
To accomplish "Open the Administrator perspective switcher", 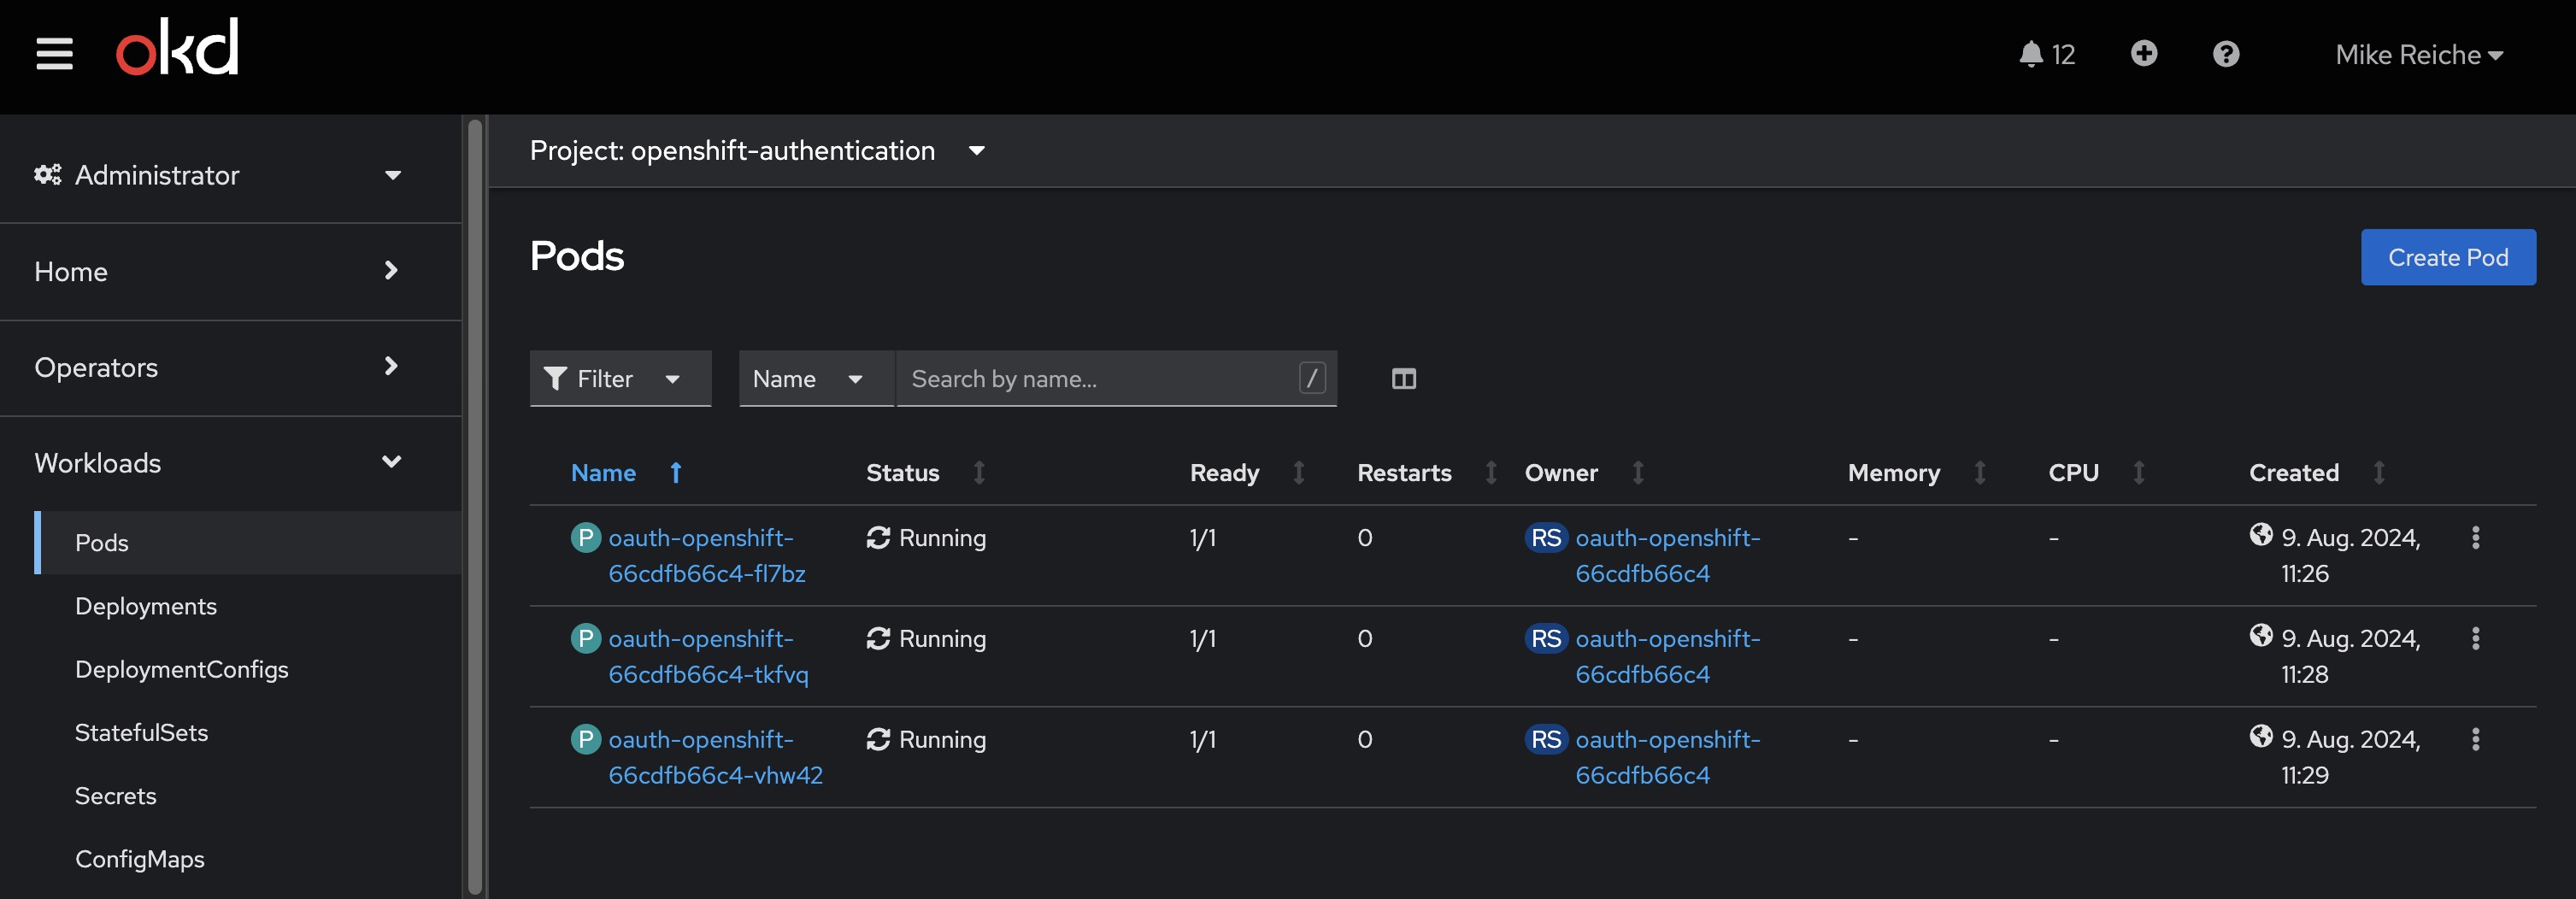I will point(218,175).
